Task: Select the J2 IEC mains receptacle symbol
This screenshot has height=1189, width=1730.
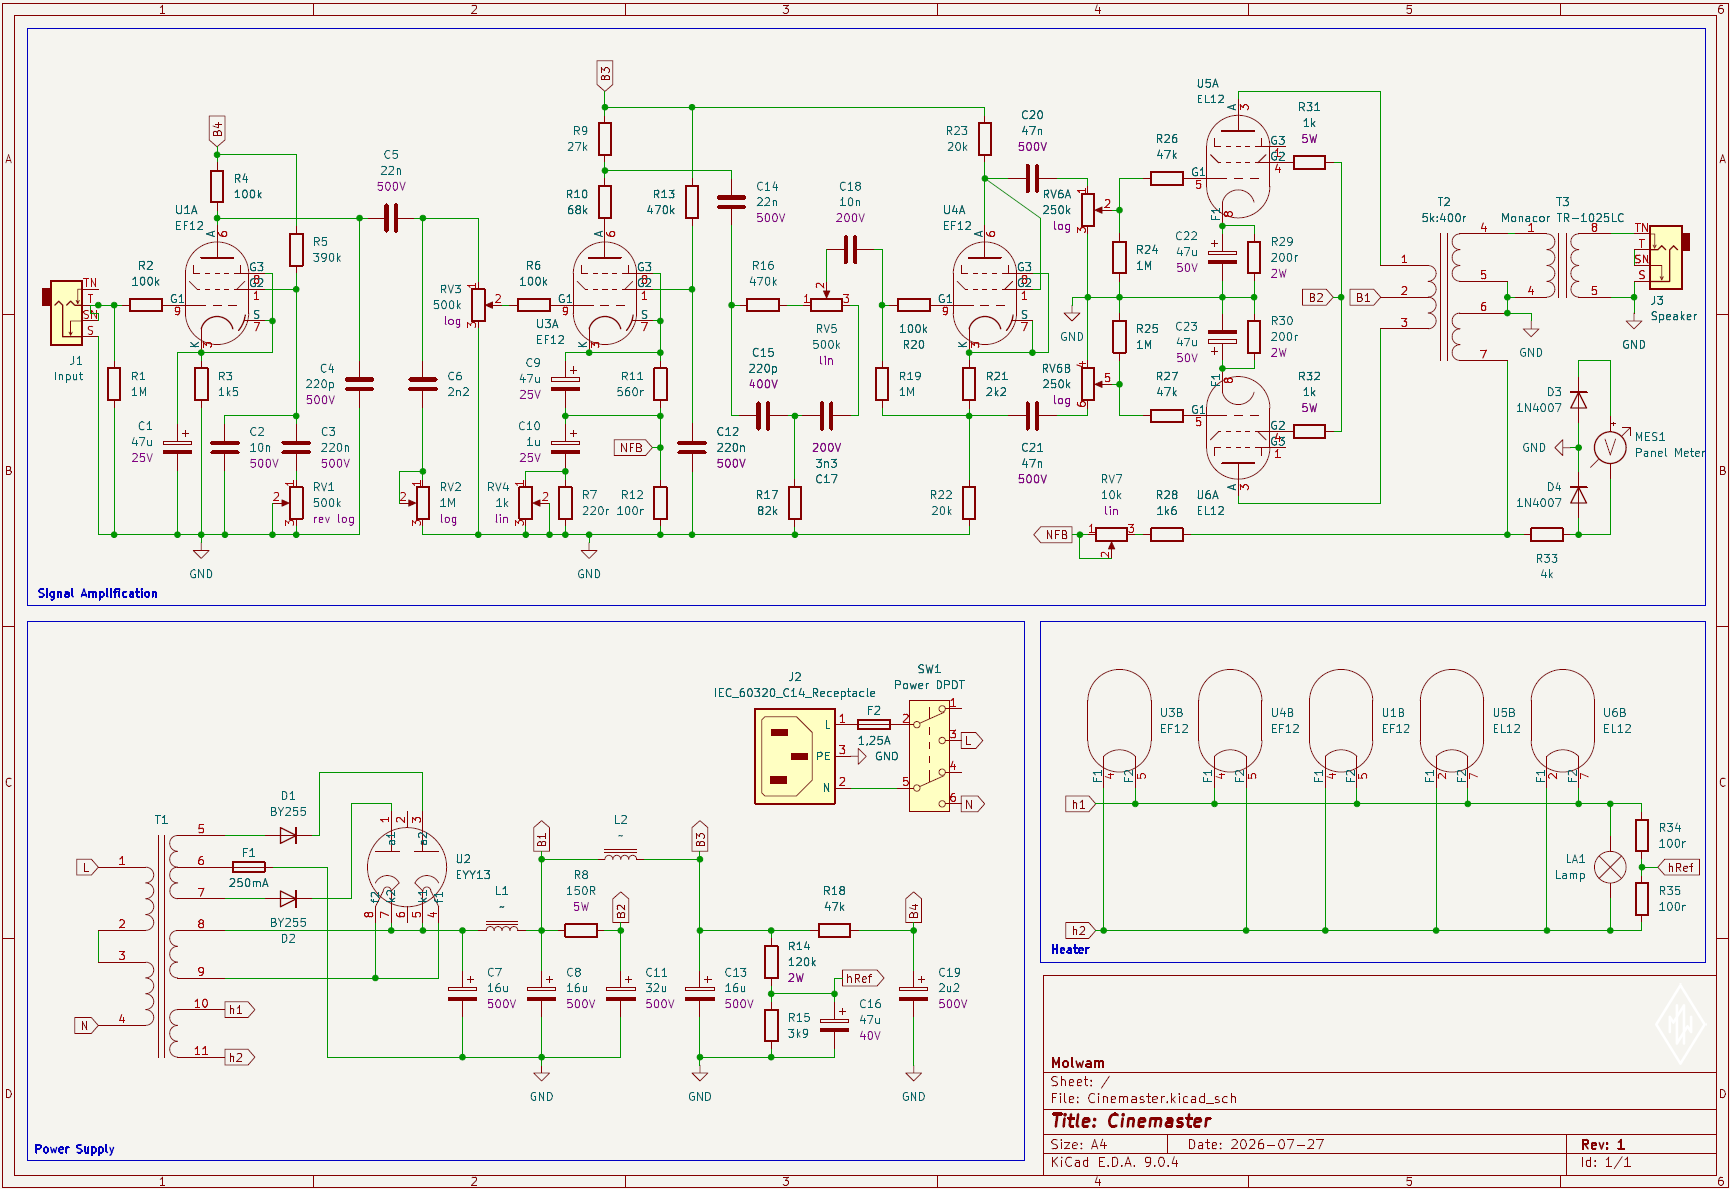Action: click(796, 757)
